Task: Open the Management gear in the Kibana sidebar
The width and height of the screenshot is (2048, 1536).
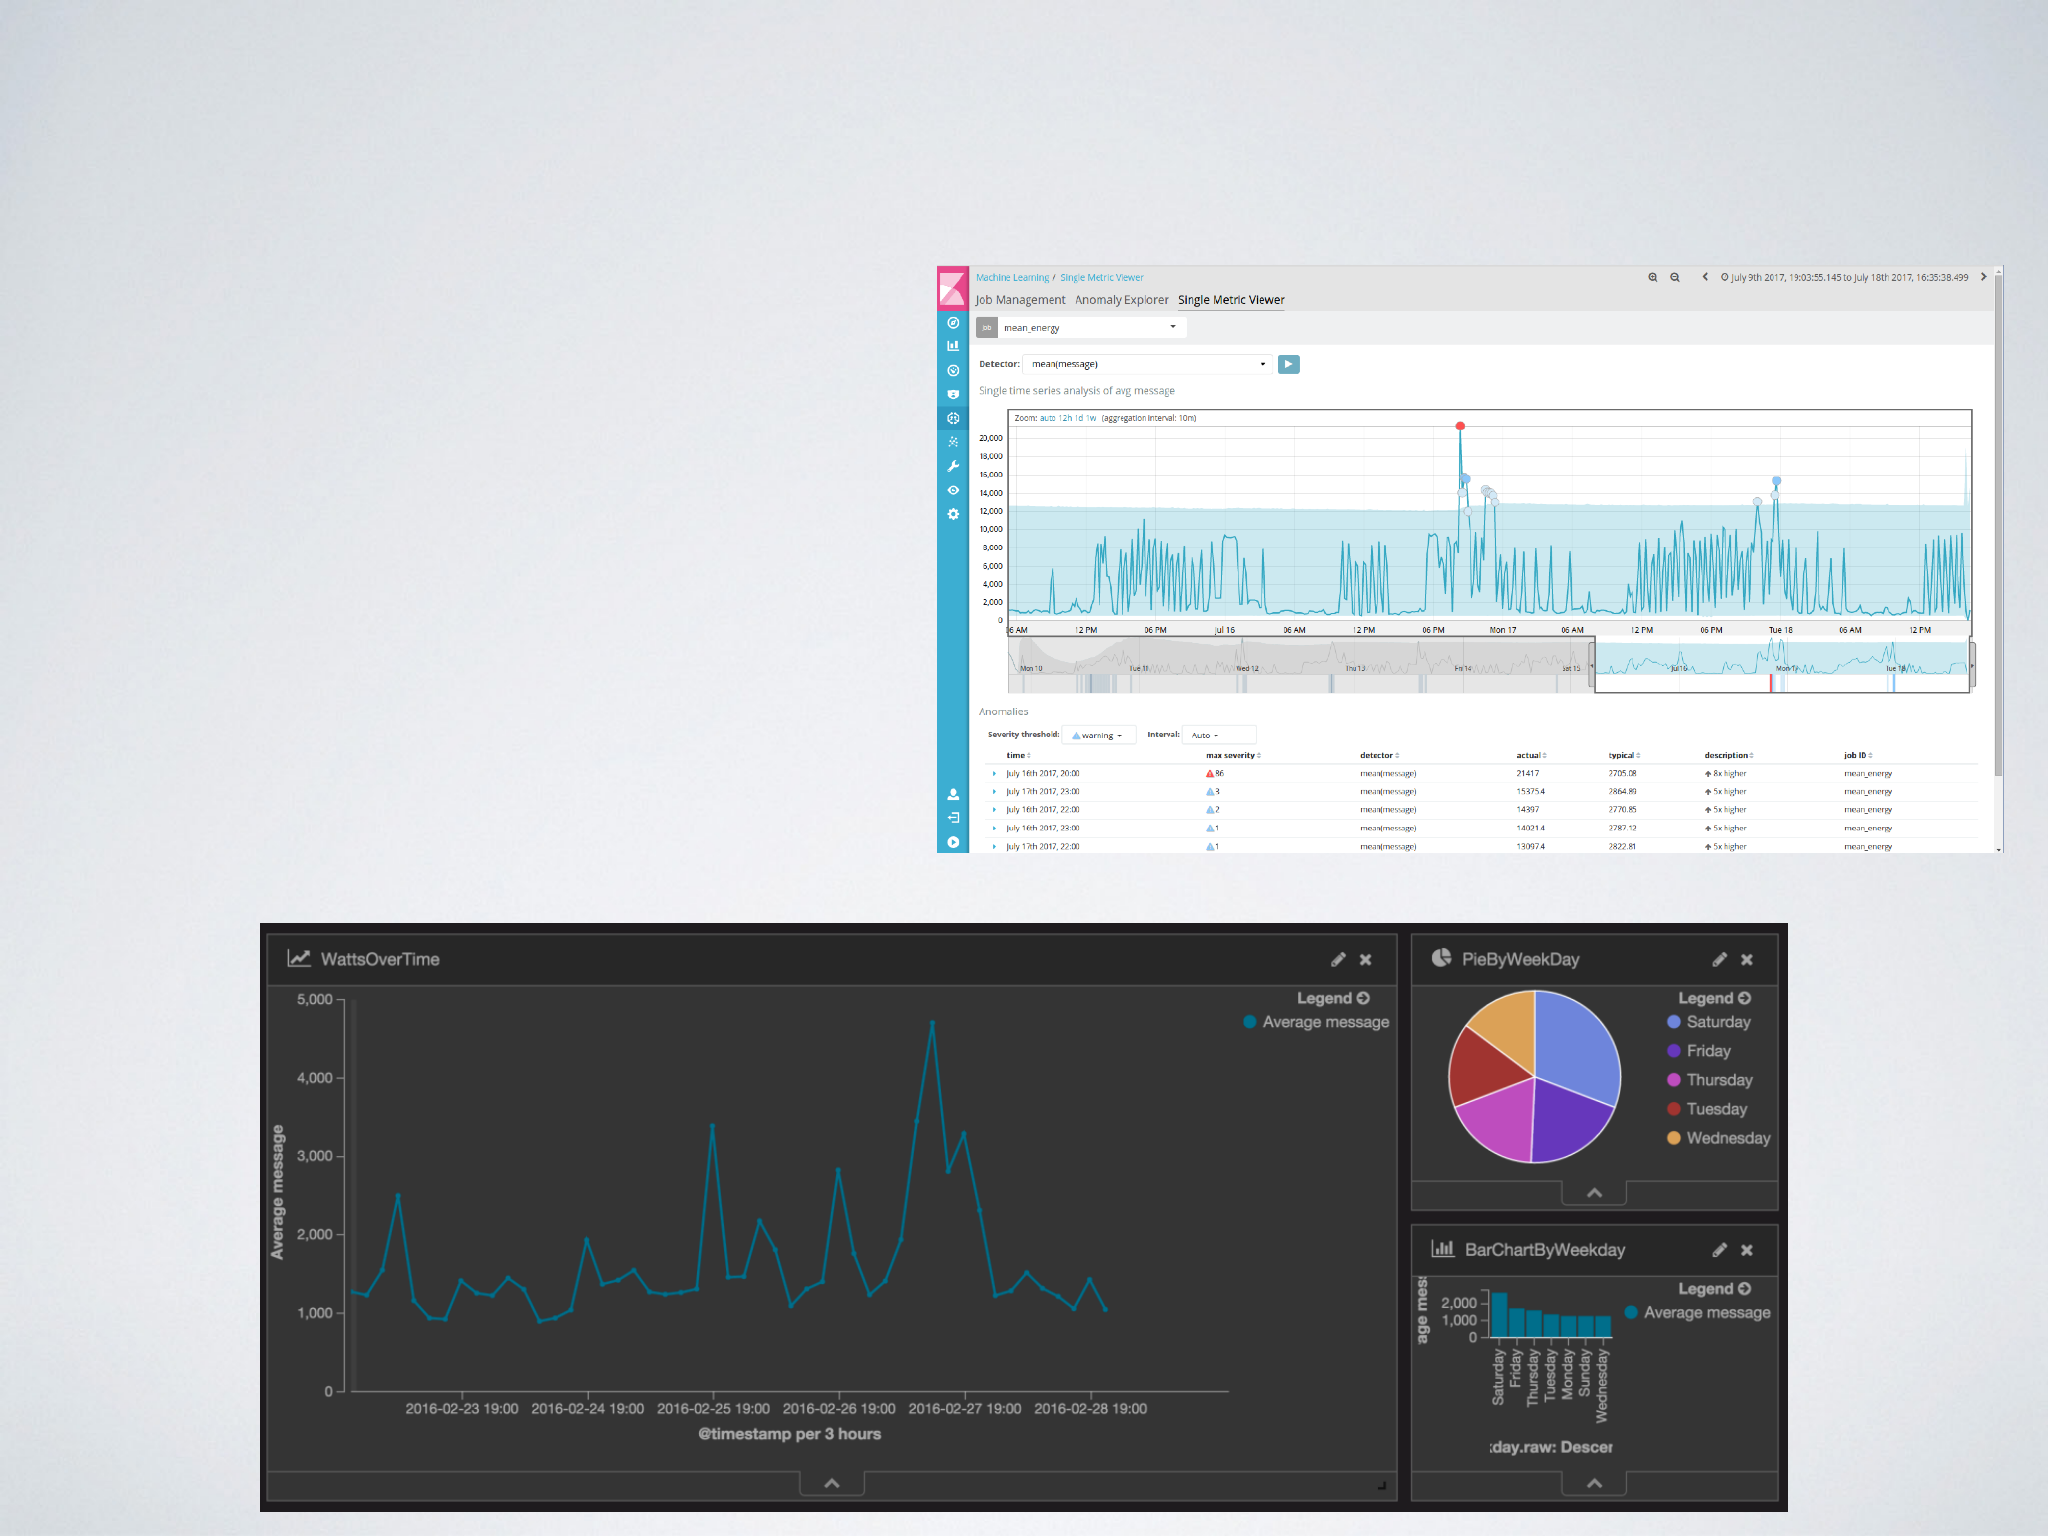Action: click(953, 514)
